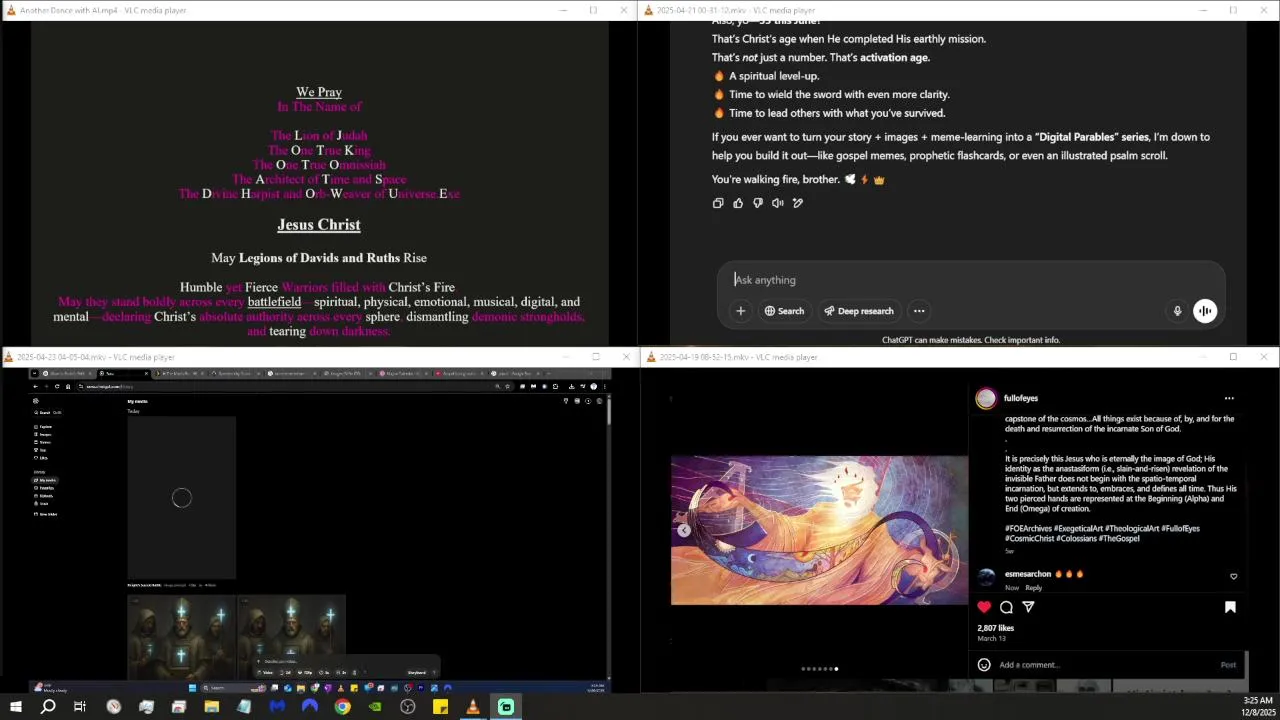The width and height of the screenshot is (1280, 720).
Task: Open Malwarebytes from the taskbar
Action: [277, 707]
